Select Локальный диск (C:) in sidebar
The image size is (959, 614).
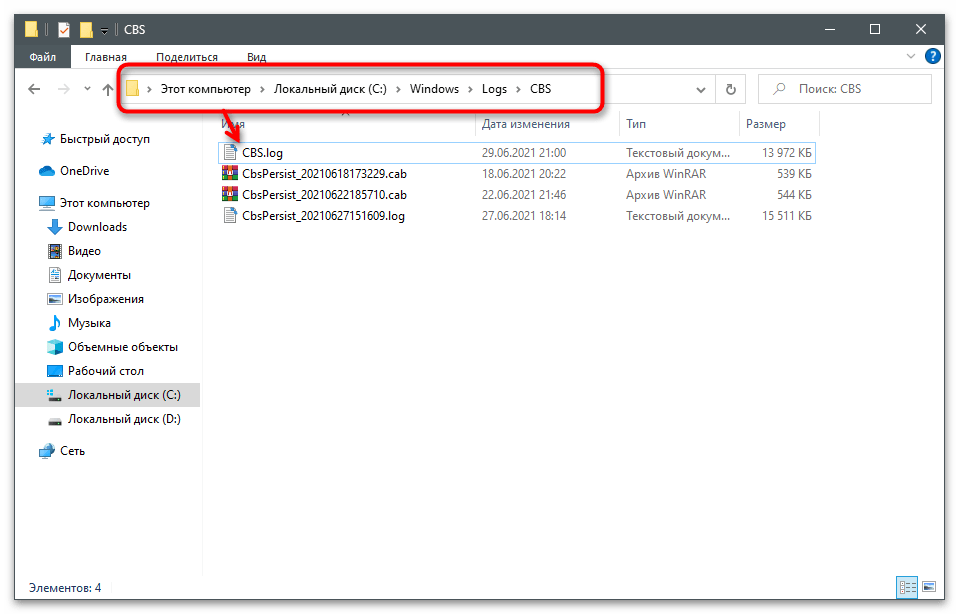click(x=108, y=395)
